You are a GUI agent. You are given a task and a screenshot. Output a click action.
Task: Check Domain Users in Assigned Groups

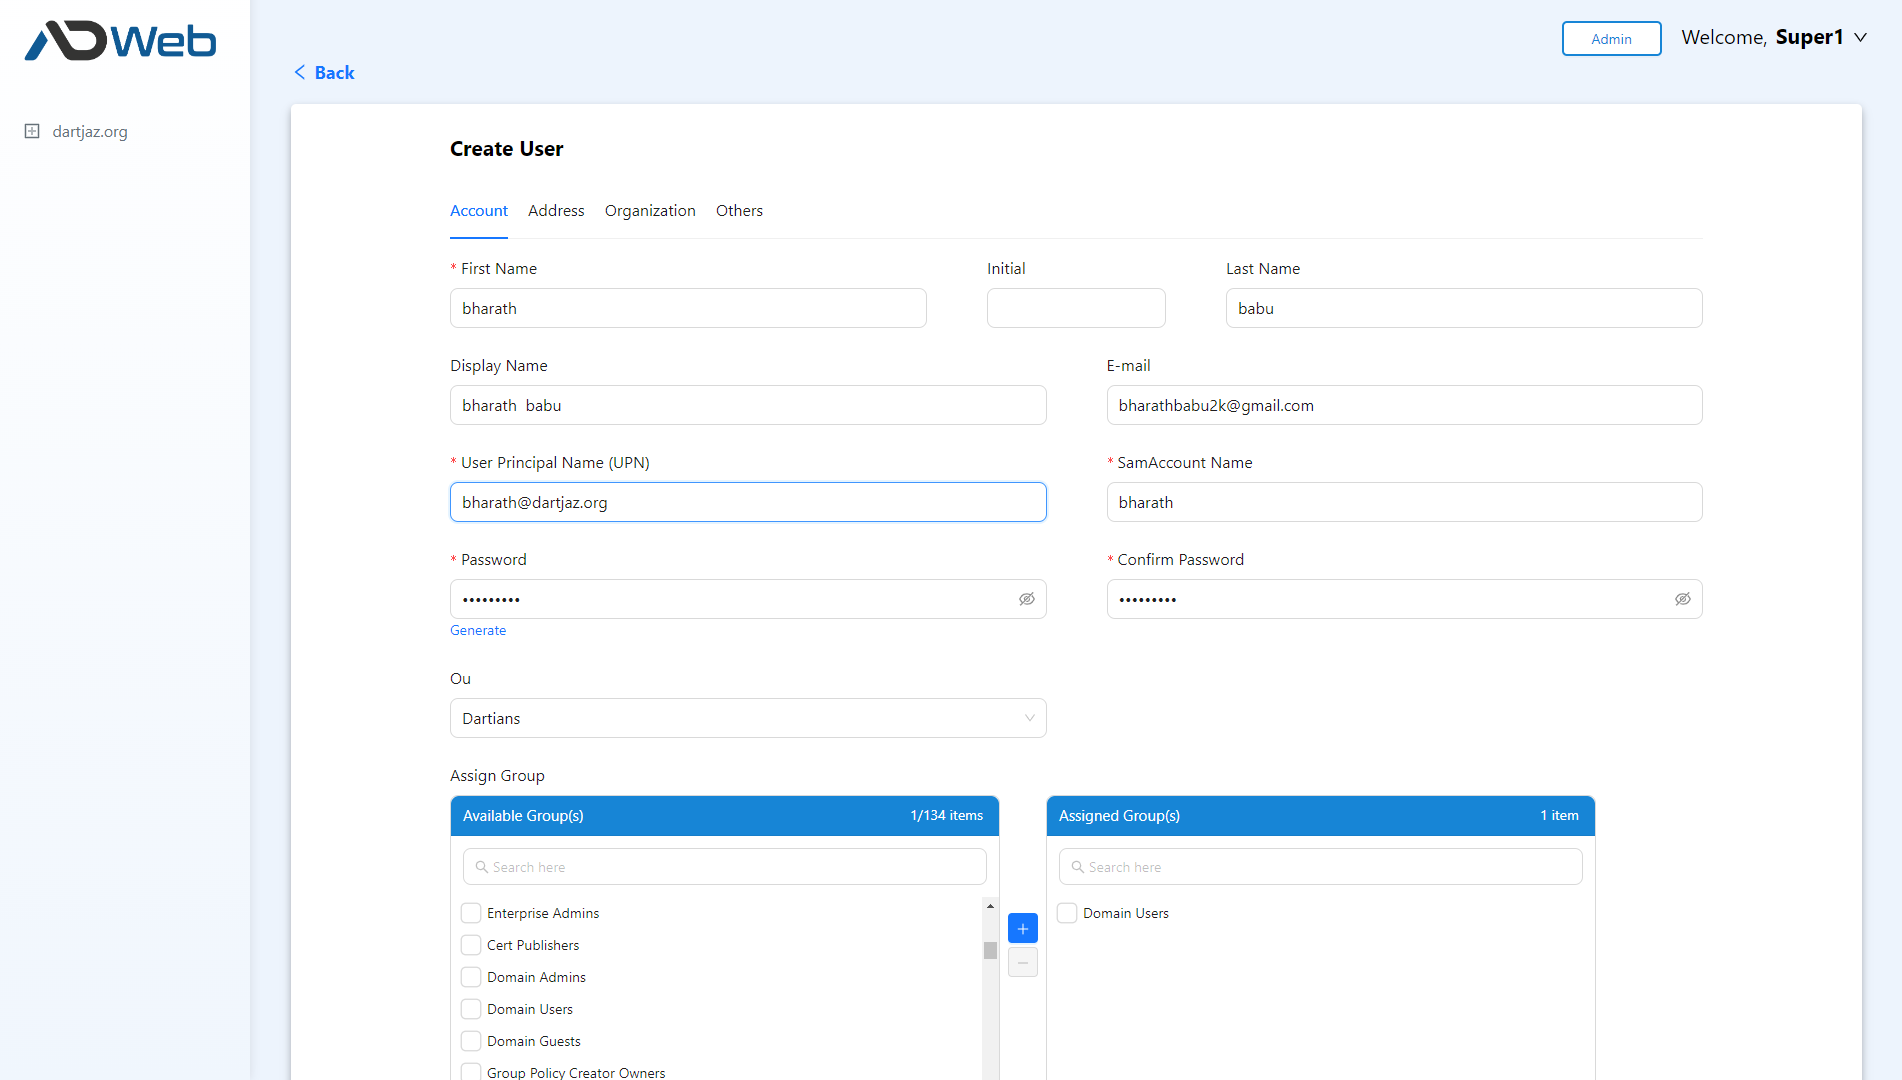tap(1067, 913)
